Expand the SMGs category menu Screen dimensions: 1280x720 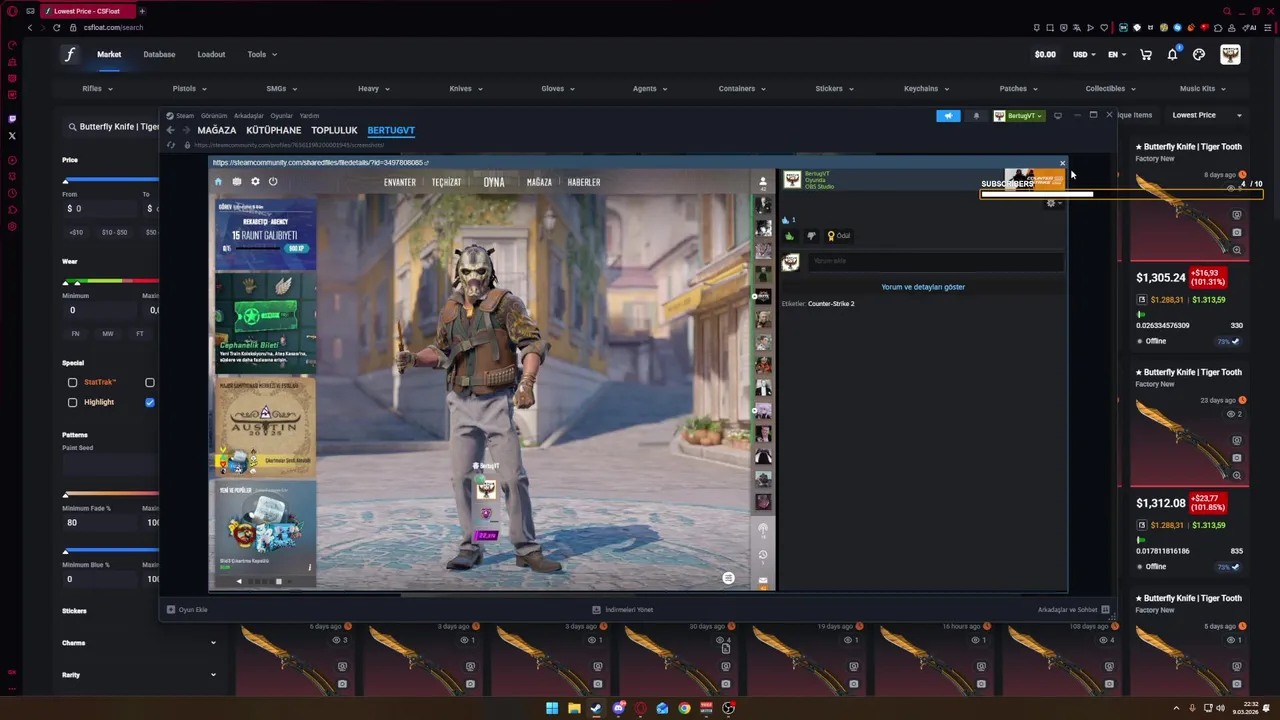[282, 88]
